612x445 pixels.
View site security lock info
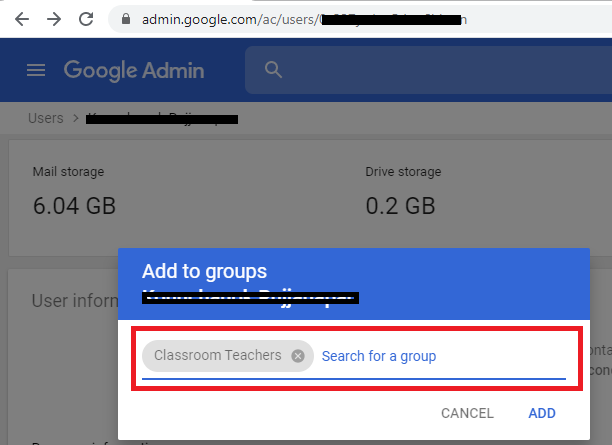(126, 19)
